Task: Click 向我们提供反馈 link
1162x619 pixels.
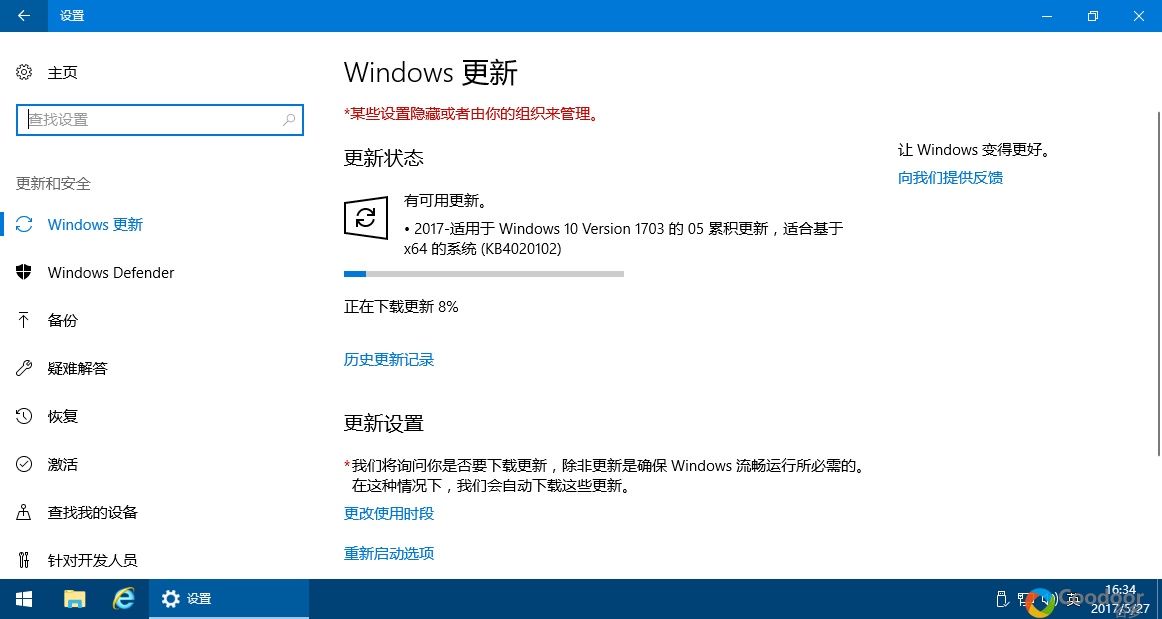Action: [x=951, y=177]
